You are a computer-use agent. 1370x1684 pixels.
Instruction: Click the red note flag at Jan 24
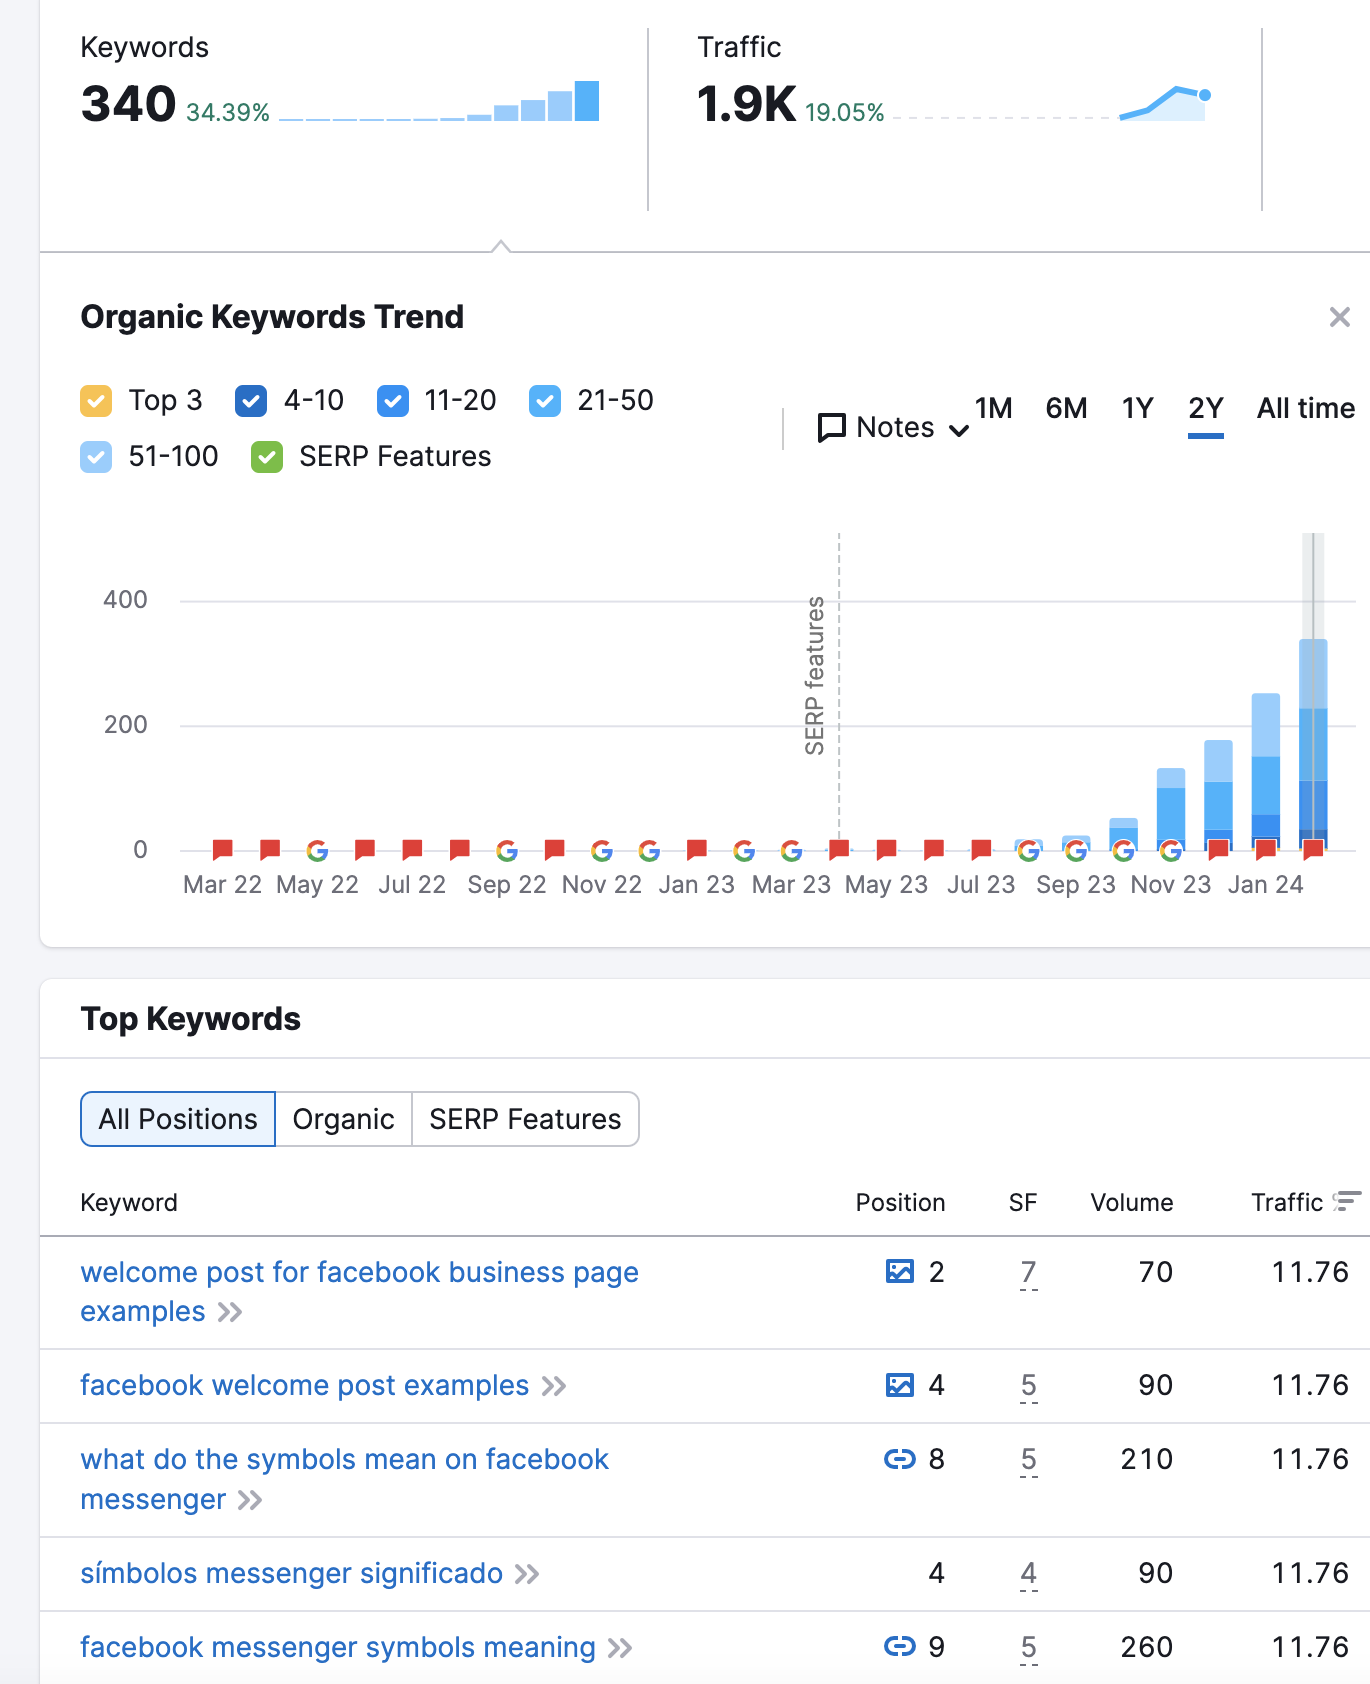[x=1266, y=850]
